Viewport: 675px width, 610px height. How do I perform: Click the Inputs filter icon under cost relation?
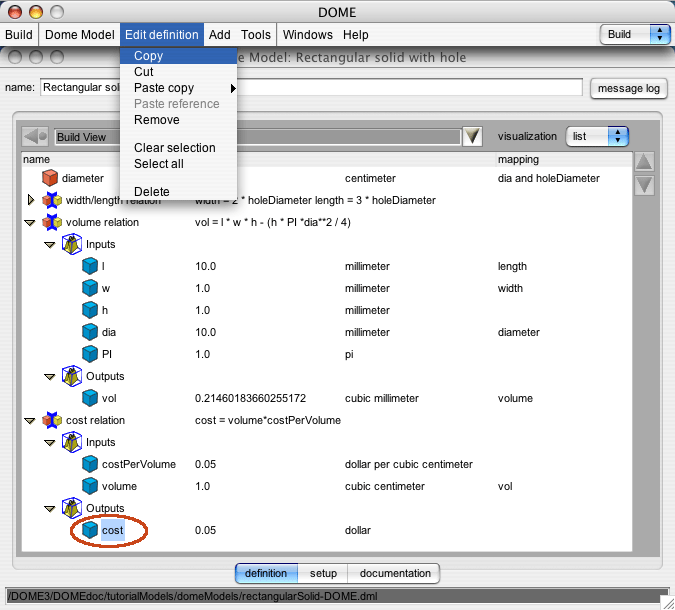(x=71, y=442)
